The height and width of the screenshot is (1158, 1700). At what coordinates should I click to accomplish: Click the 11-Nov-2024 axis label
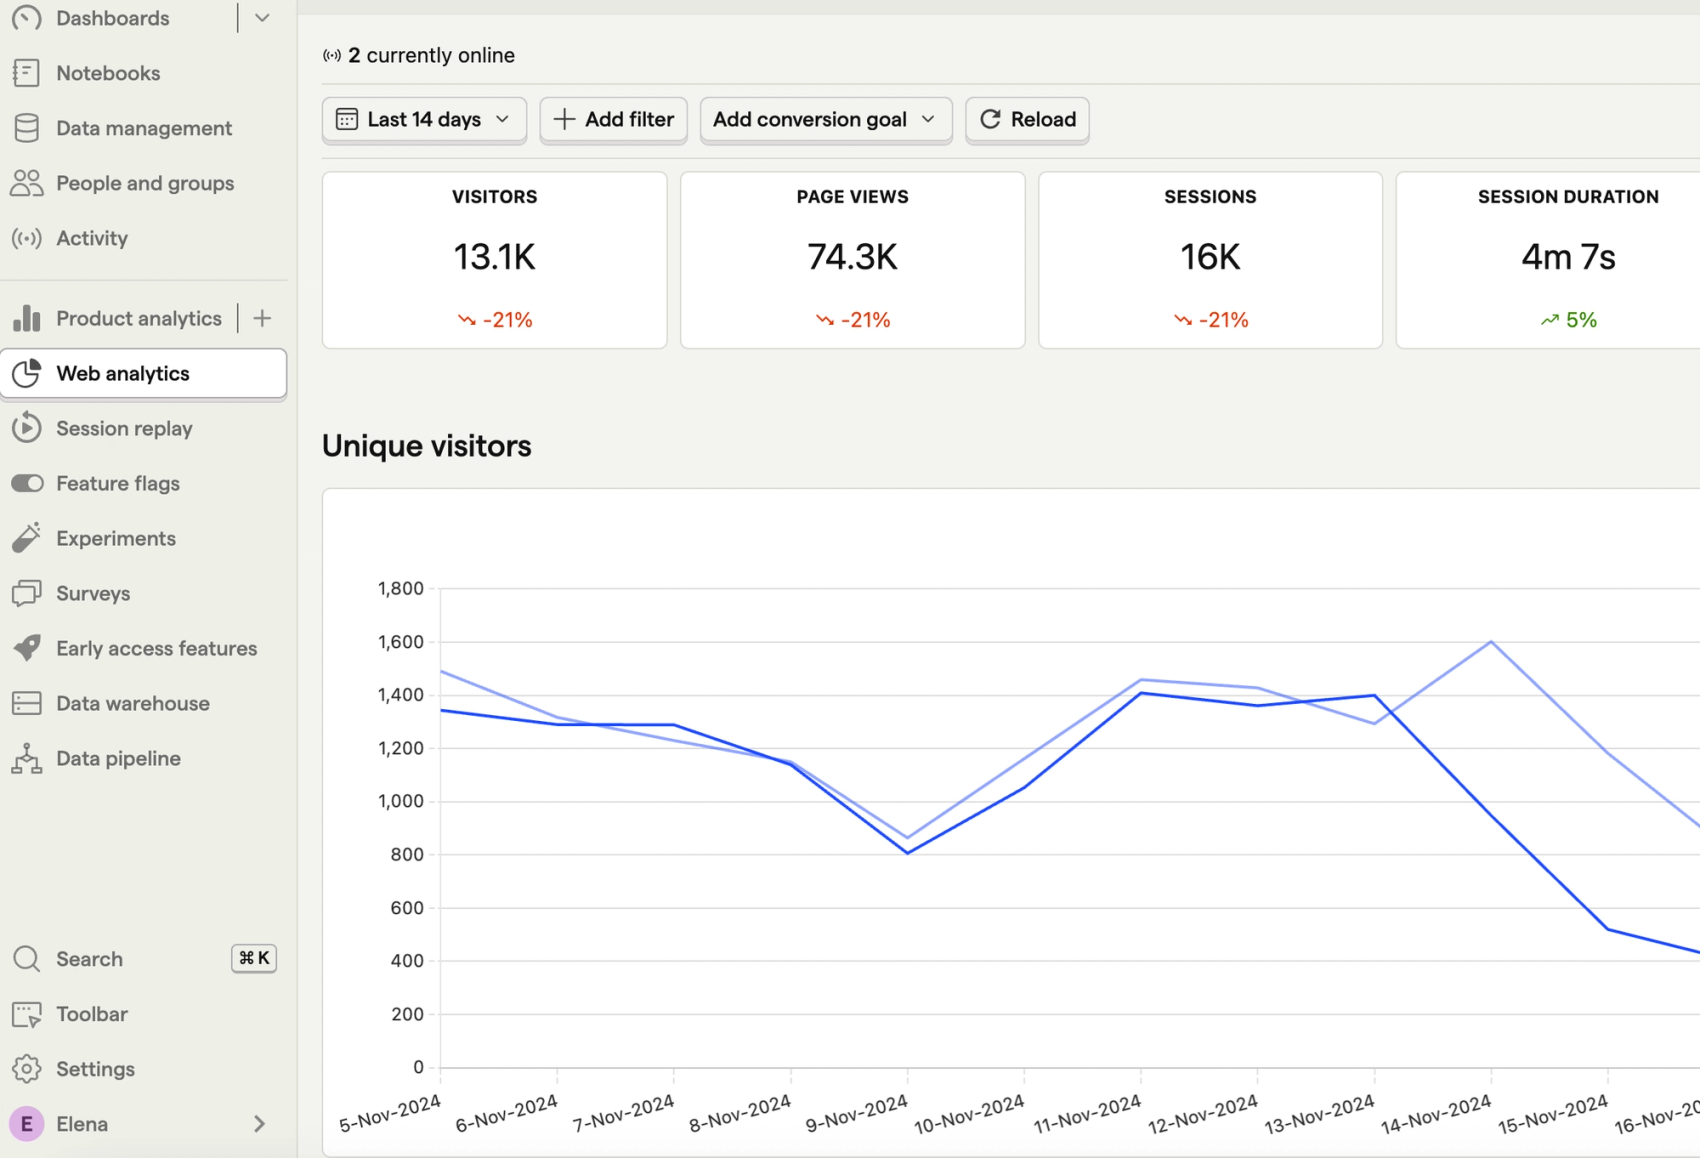pos(1086,1113)
